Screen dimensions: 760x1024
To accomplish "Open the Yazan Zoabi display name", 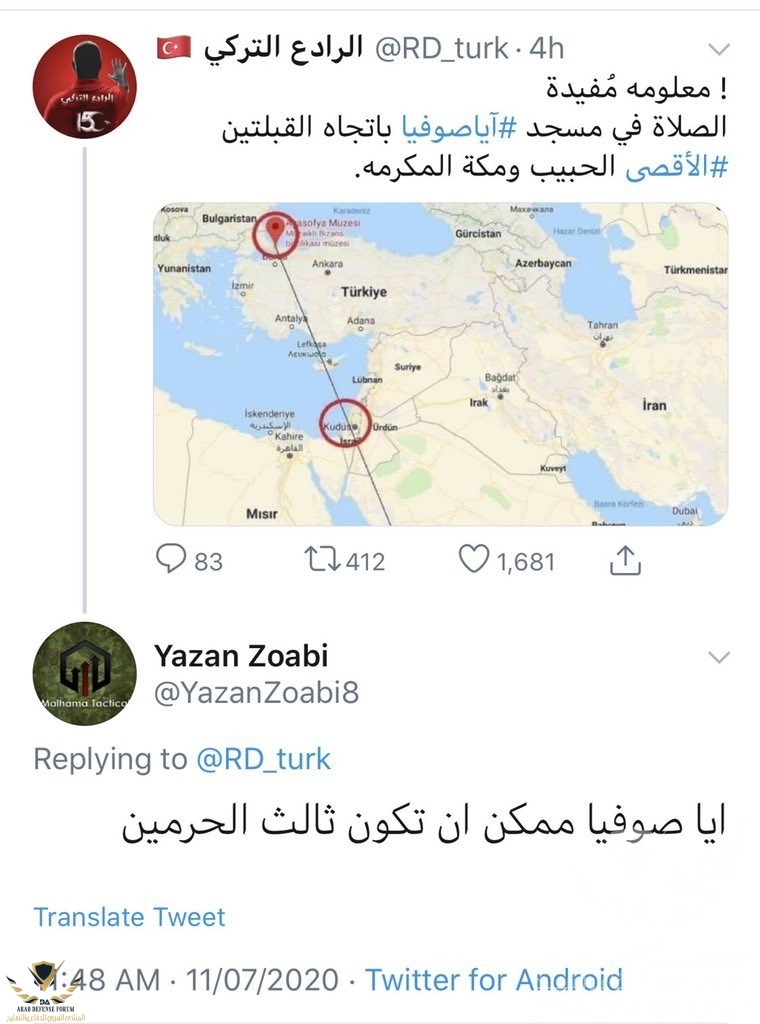I will click(x=241, y=656).
